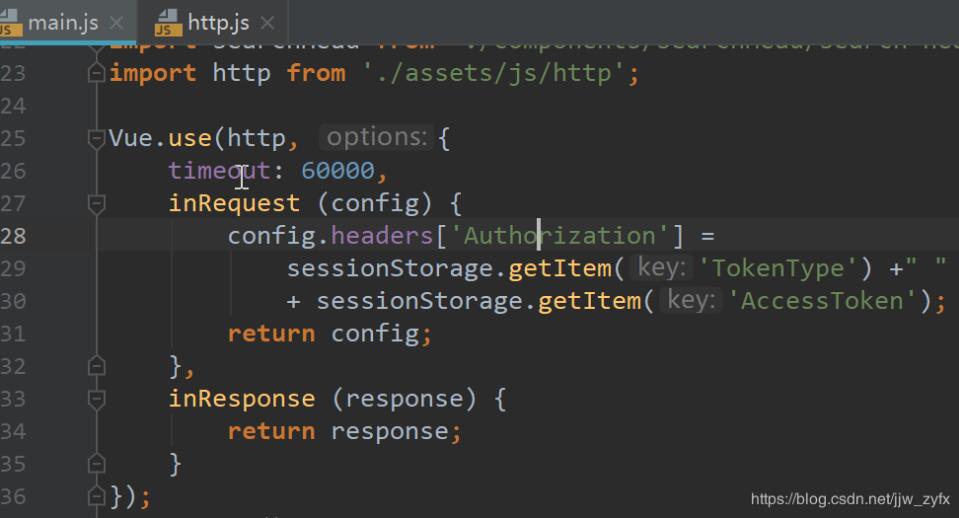
Task: Click fold end marker at line 32
Action: click(x=96, y=366)
